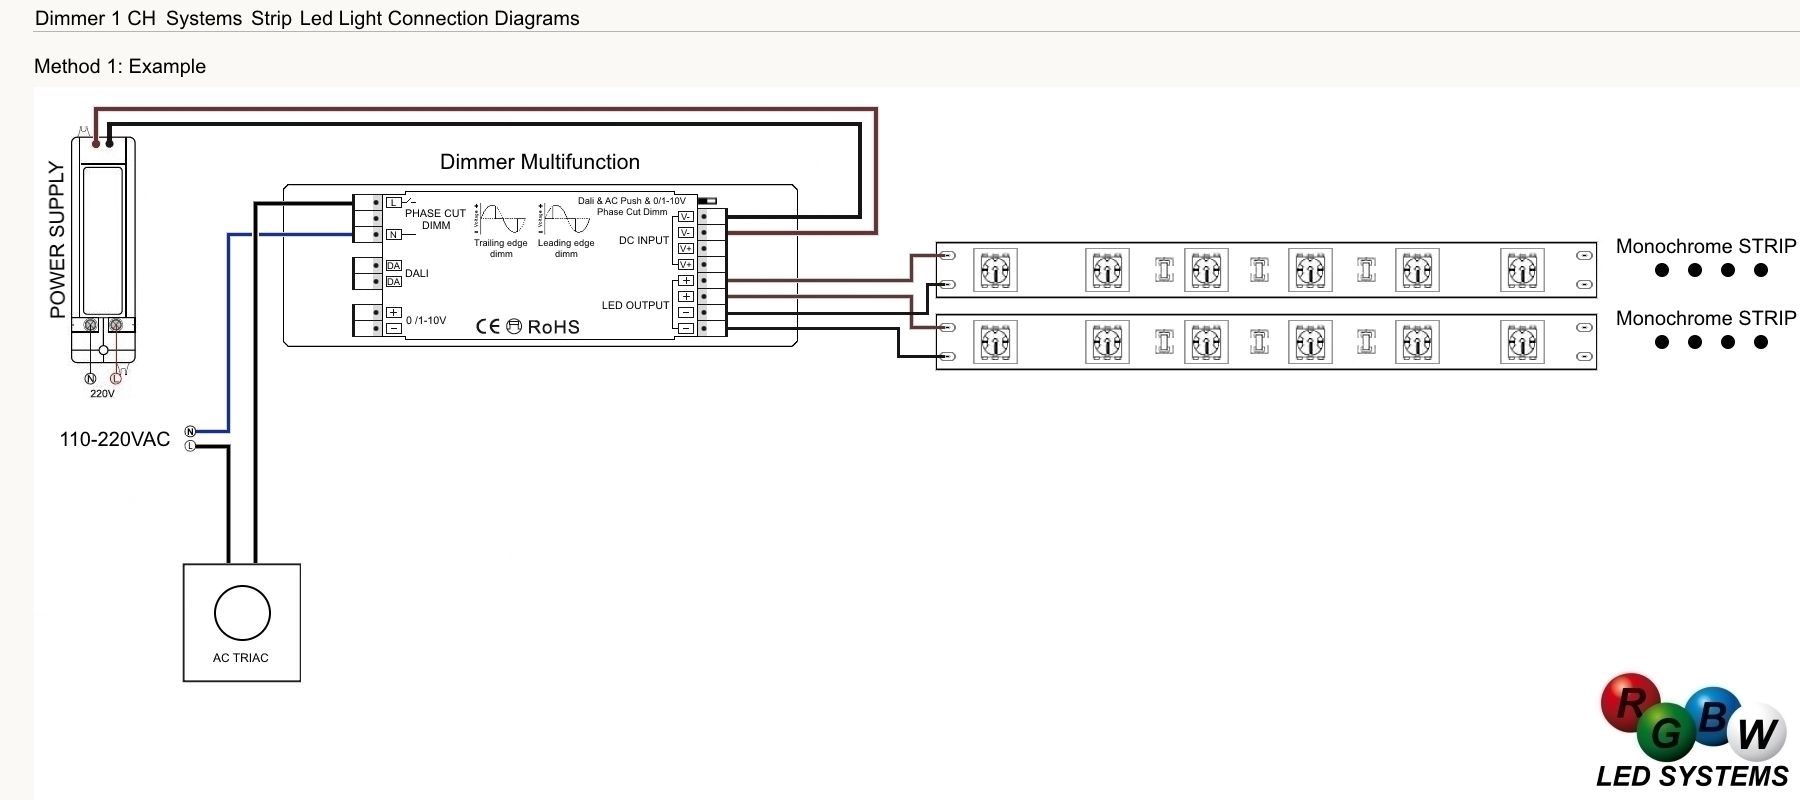The width and height of the screenshot is (1800, 800).
Task: Click the 'Dimmer 1 CH Systems Strip' title text
Action: [x=164, y=18]
